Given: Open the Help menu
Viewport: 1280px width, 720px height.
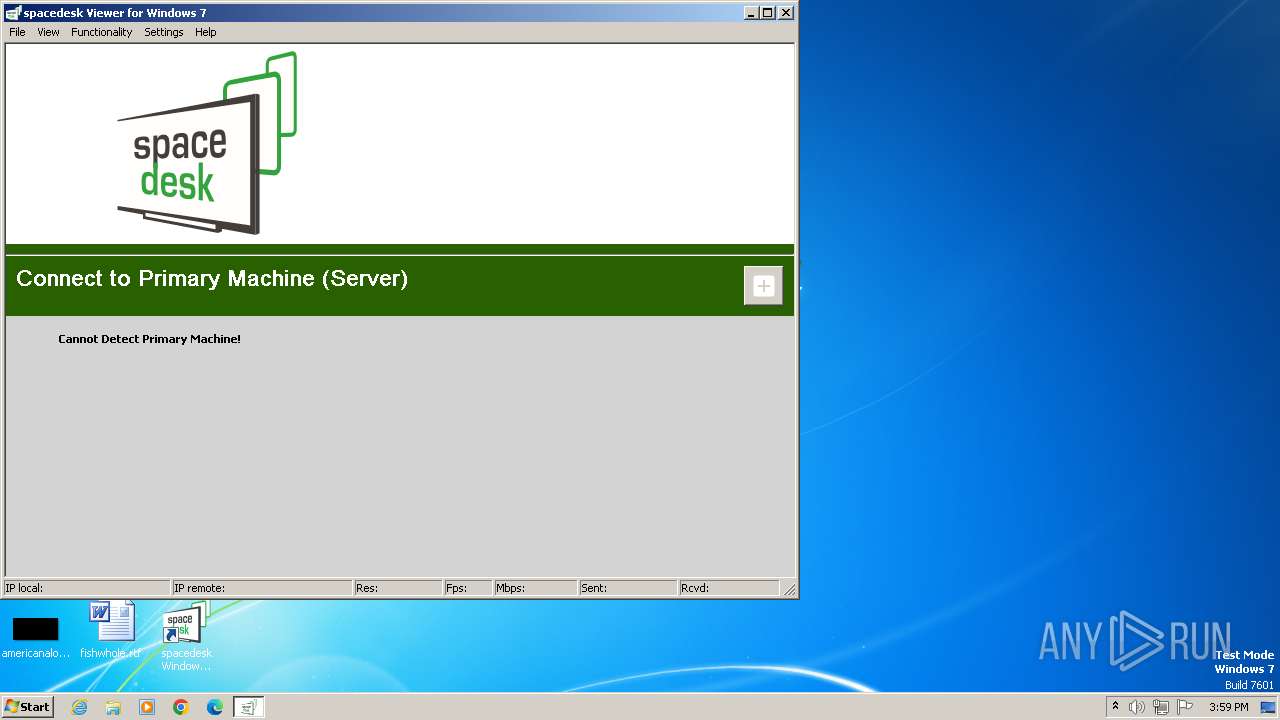Looking at the screenshot, I should point(205,32).
